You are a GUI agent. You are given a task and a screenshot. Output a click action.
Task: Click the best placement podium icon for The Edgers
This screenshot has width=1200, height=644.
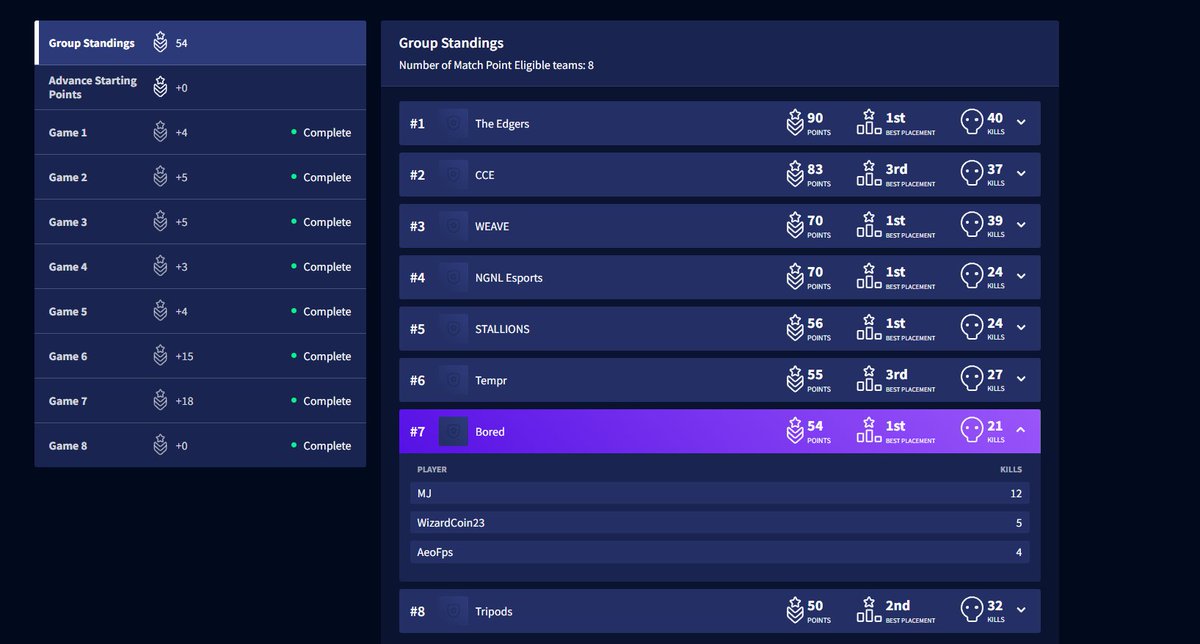coord(868,122)
